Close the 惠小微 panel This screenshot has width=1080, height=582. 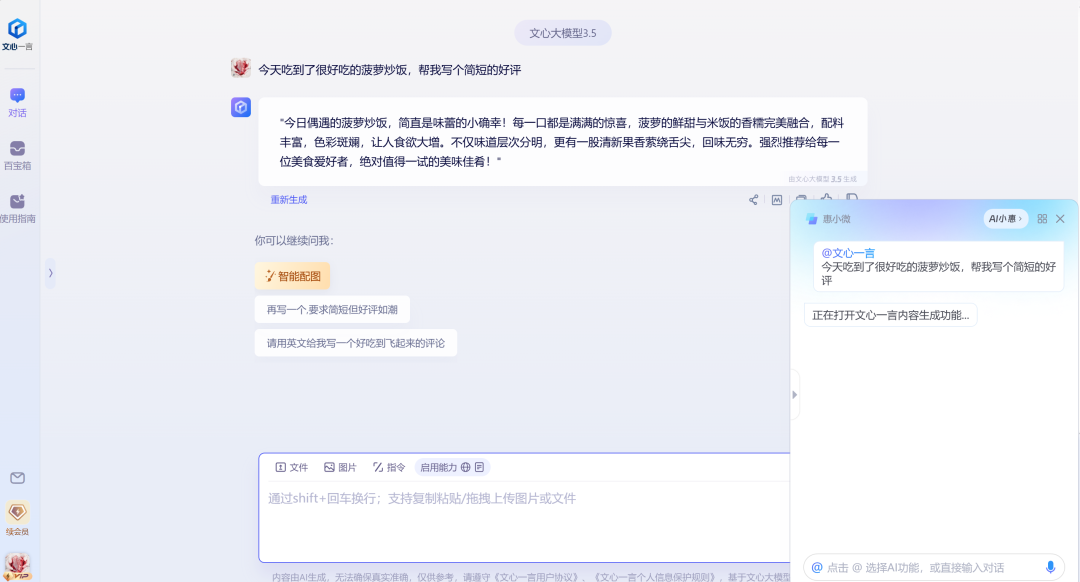click(x=1060, y=219)
